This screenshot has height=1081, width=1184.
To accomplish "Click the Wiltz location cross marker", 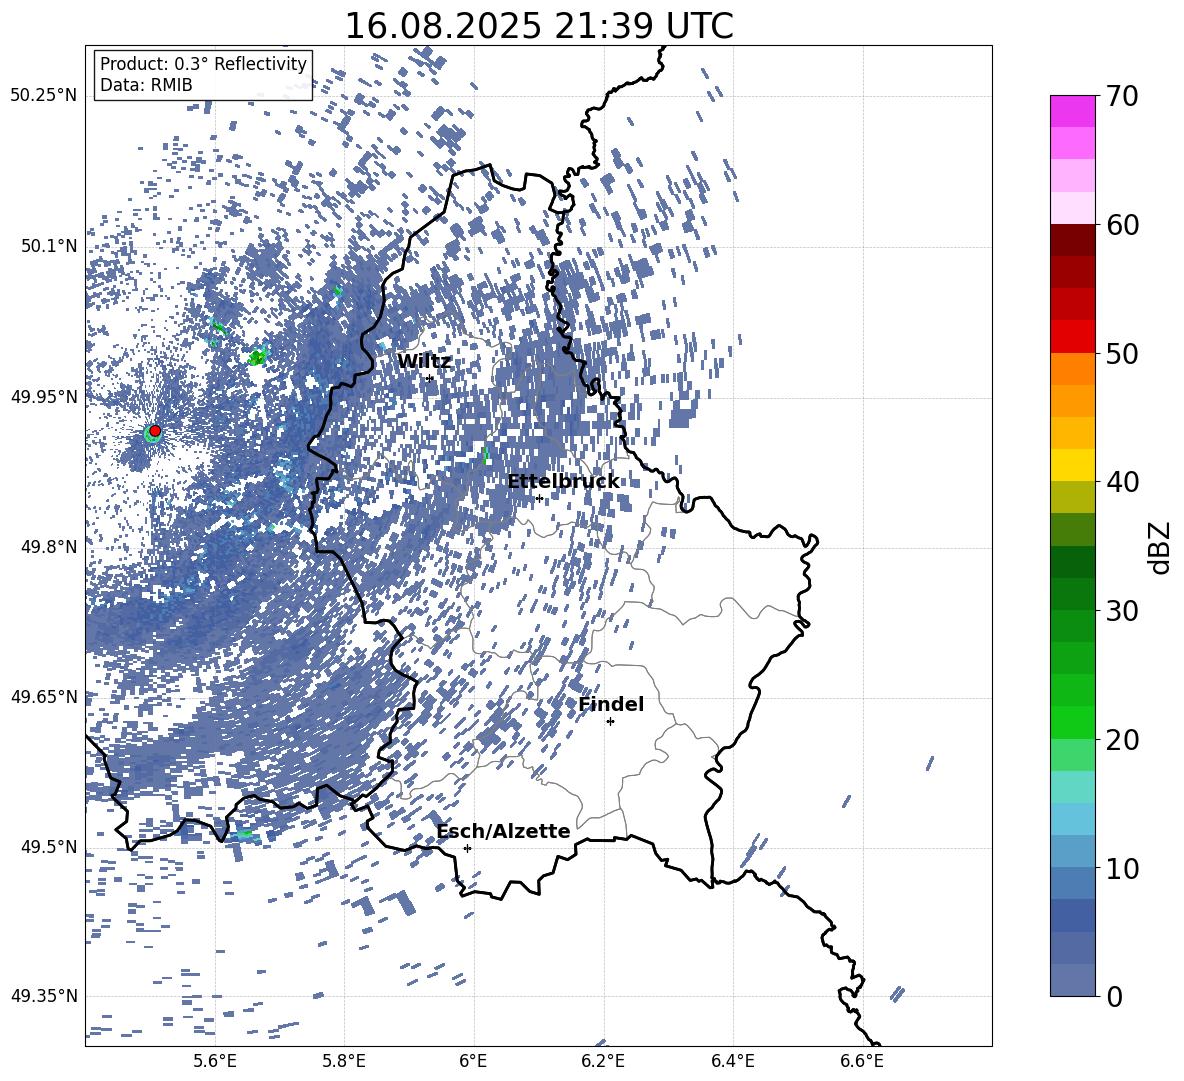I will pyautogui.click(x=430, y=378).
